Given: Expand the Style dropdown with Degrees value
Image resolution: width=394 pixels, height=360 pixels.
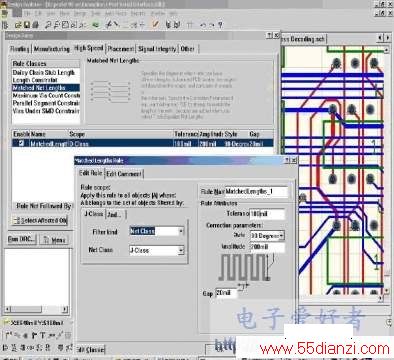Looking at the screenshot, I should click(x=282, y=236).
